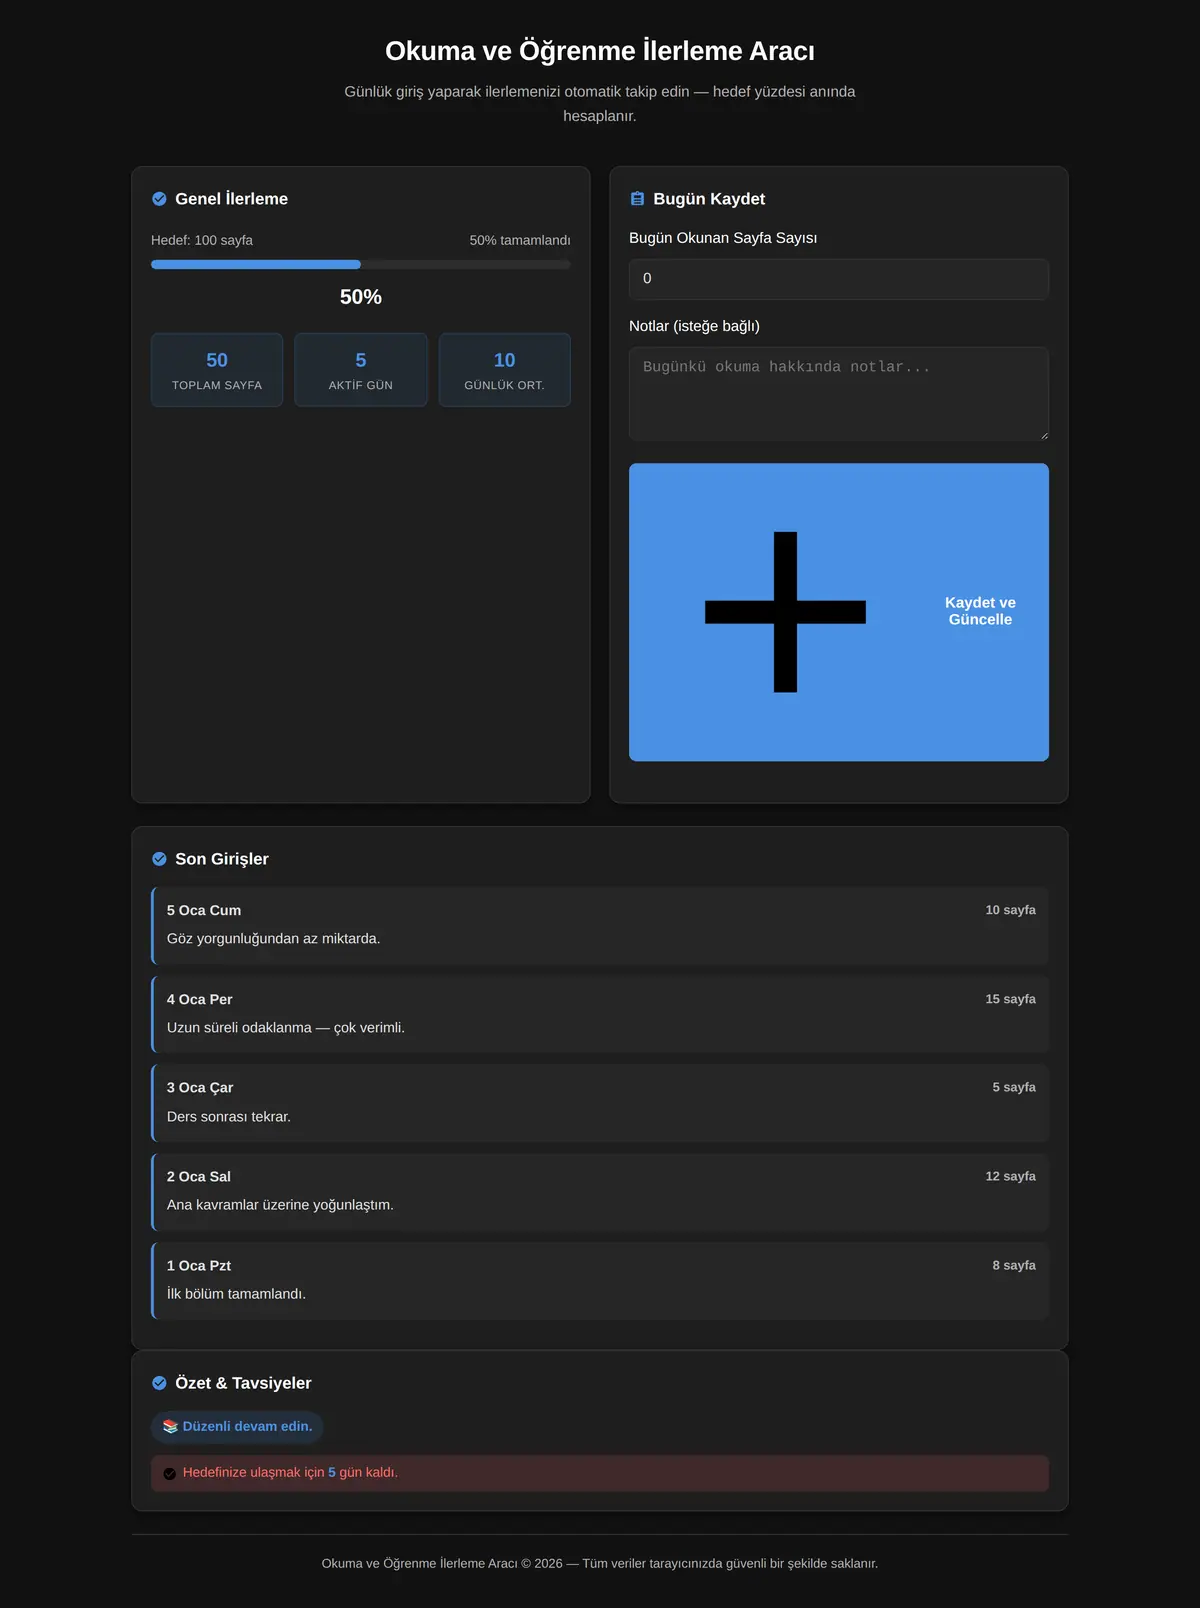
Task: Select the 2 Oca Sal entry date
Action: pos(199,1177)
